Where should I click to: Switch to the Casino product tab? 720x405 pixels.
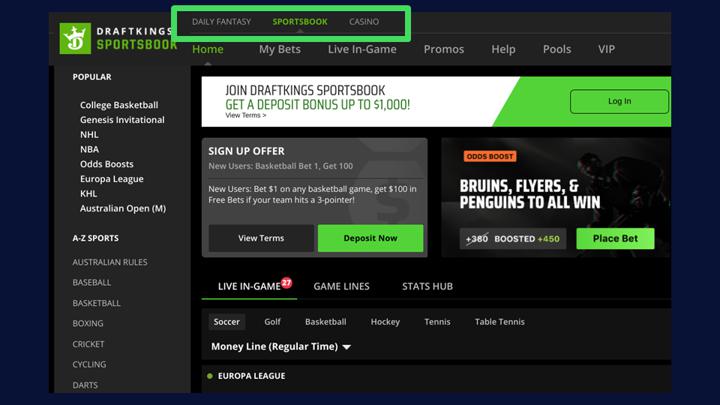364,22
